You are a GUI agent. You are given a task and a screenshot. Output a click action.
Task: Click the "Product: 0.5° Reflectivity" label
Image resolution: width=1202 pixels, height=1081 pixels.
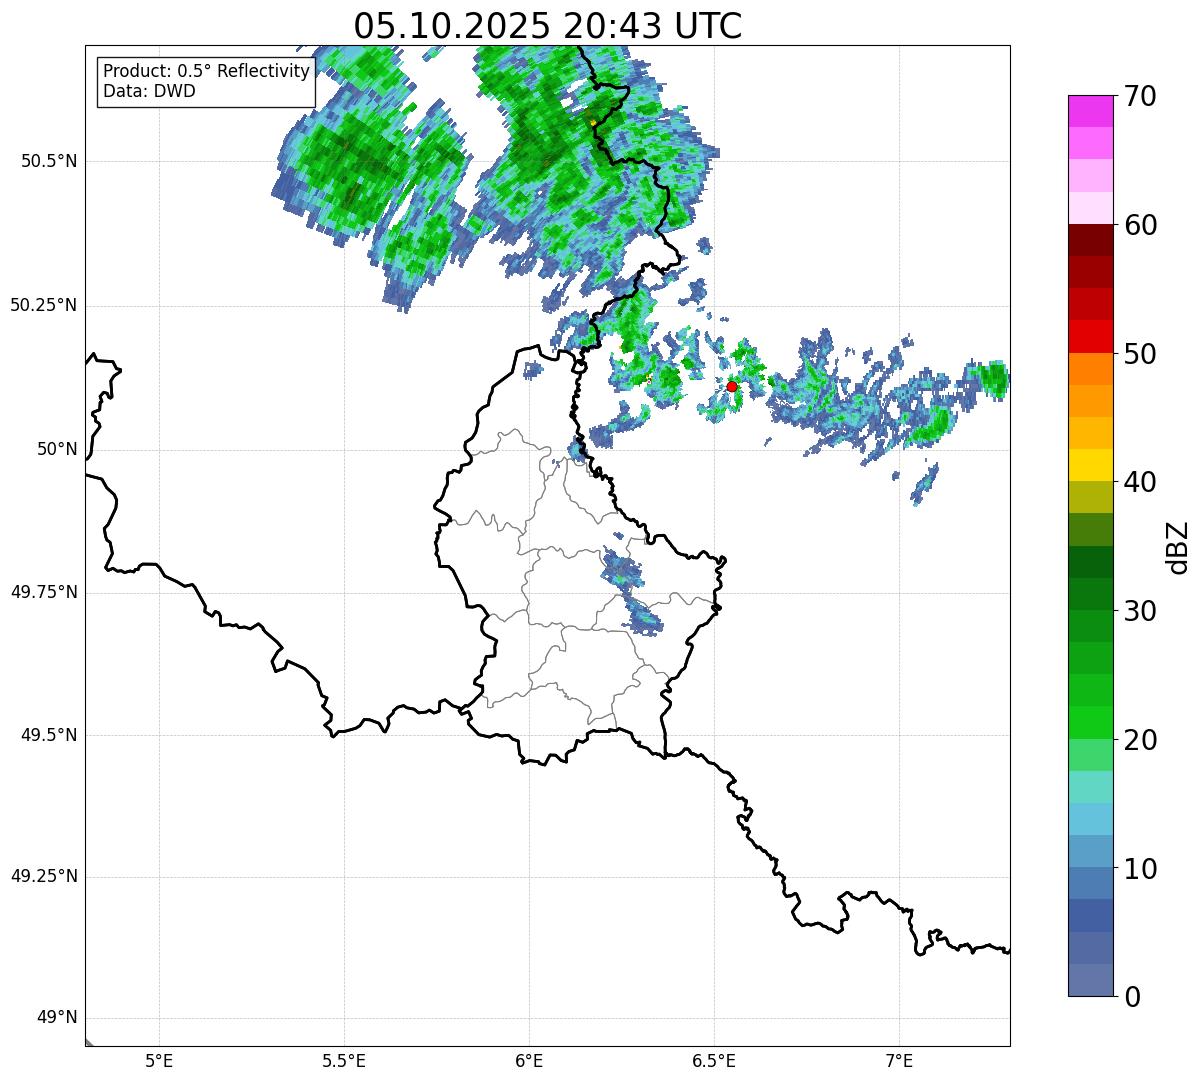[x=207, y=71]
